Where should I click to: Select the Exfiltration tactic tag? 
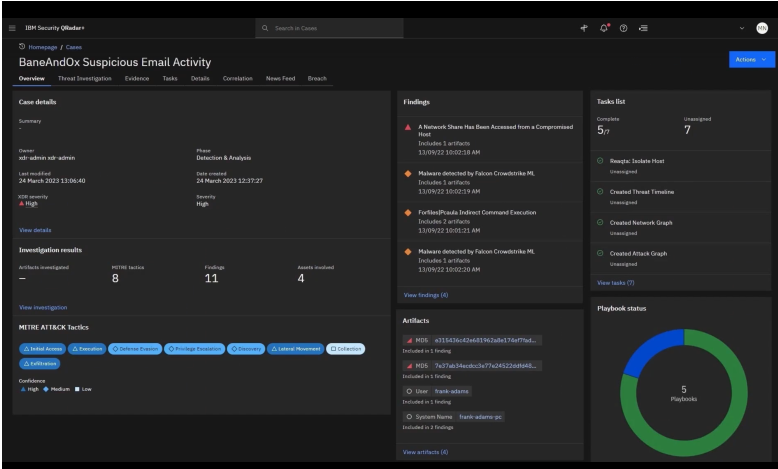[40, 364]
